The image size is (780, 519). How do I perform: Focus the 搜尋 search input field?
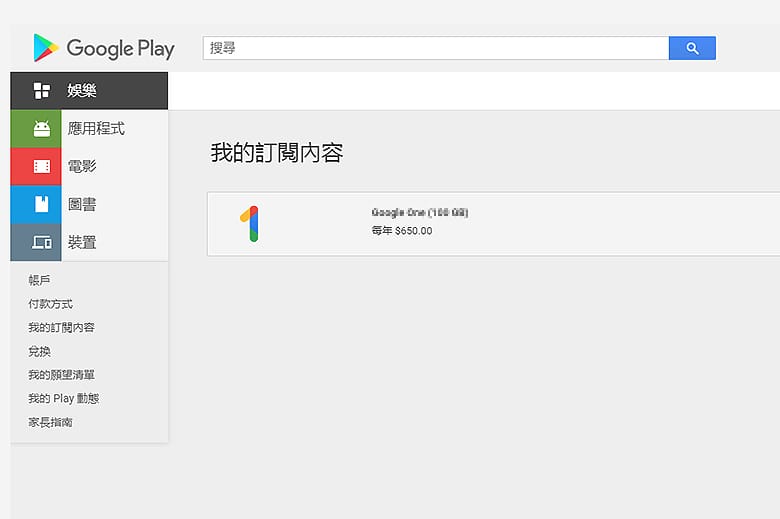click(436, 48)
